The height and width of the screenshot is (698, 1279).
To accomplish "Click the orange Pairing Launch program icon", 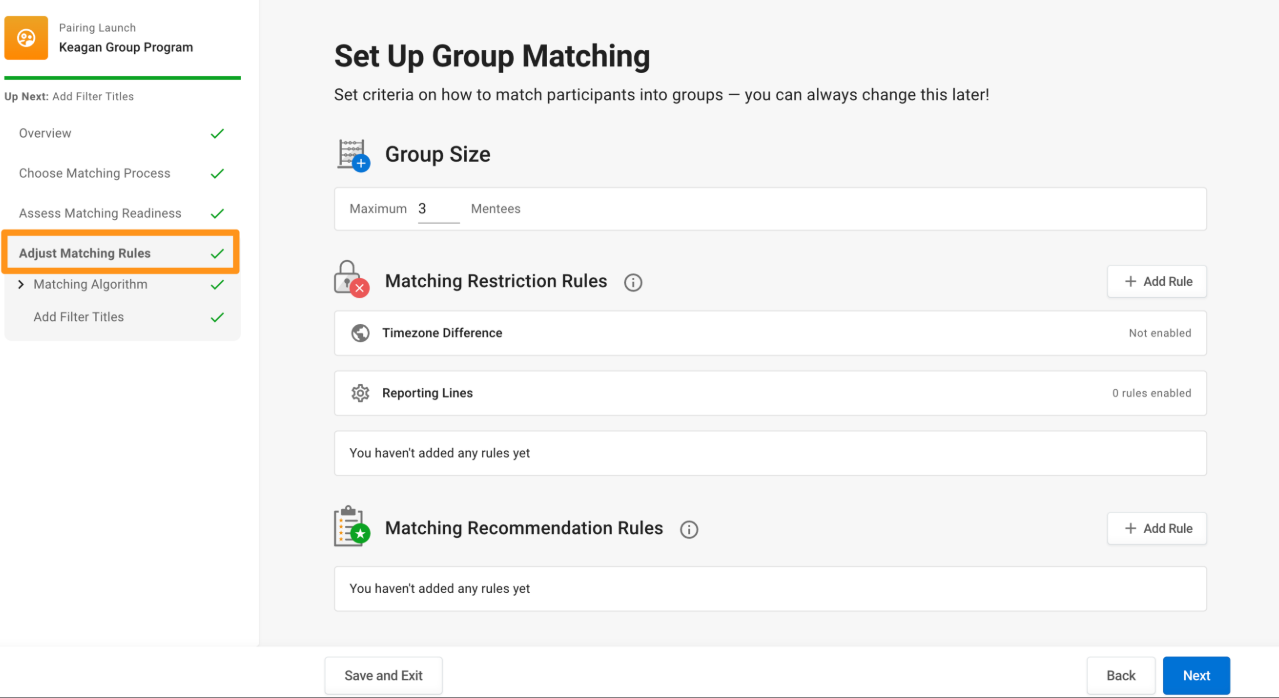I will pyautogui.click(x=27, y=38).
